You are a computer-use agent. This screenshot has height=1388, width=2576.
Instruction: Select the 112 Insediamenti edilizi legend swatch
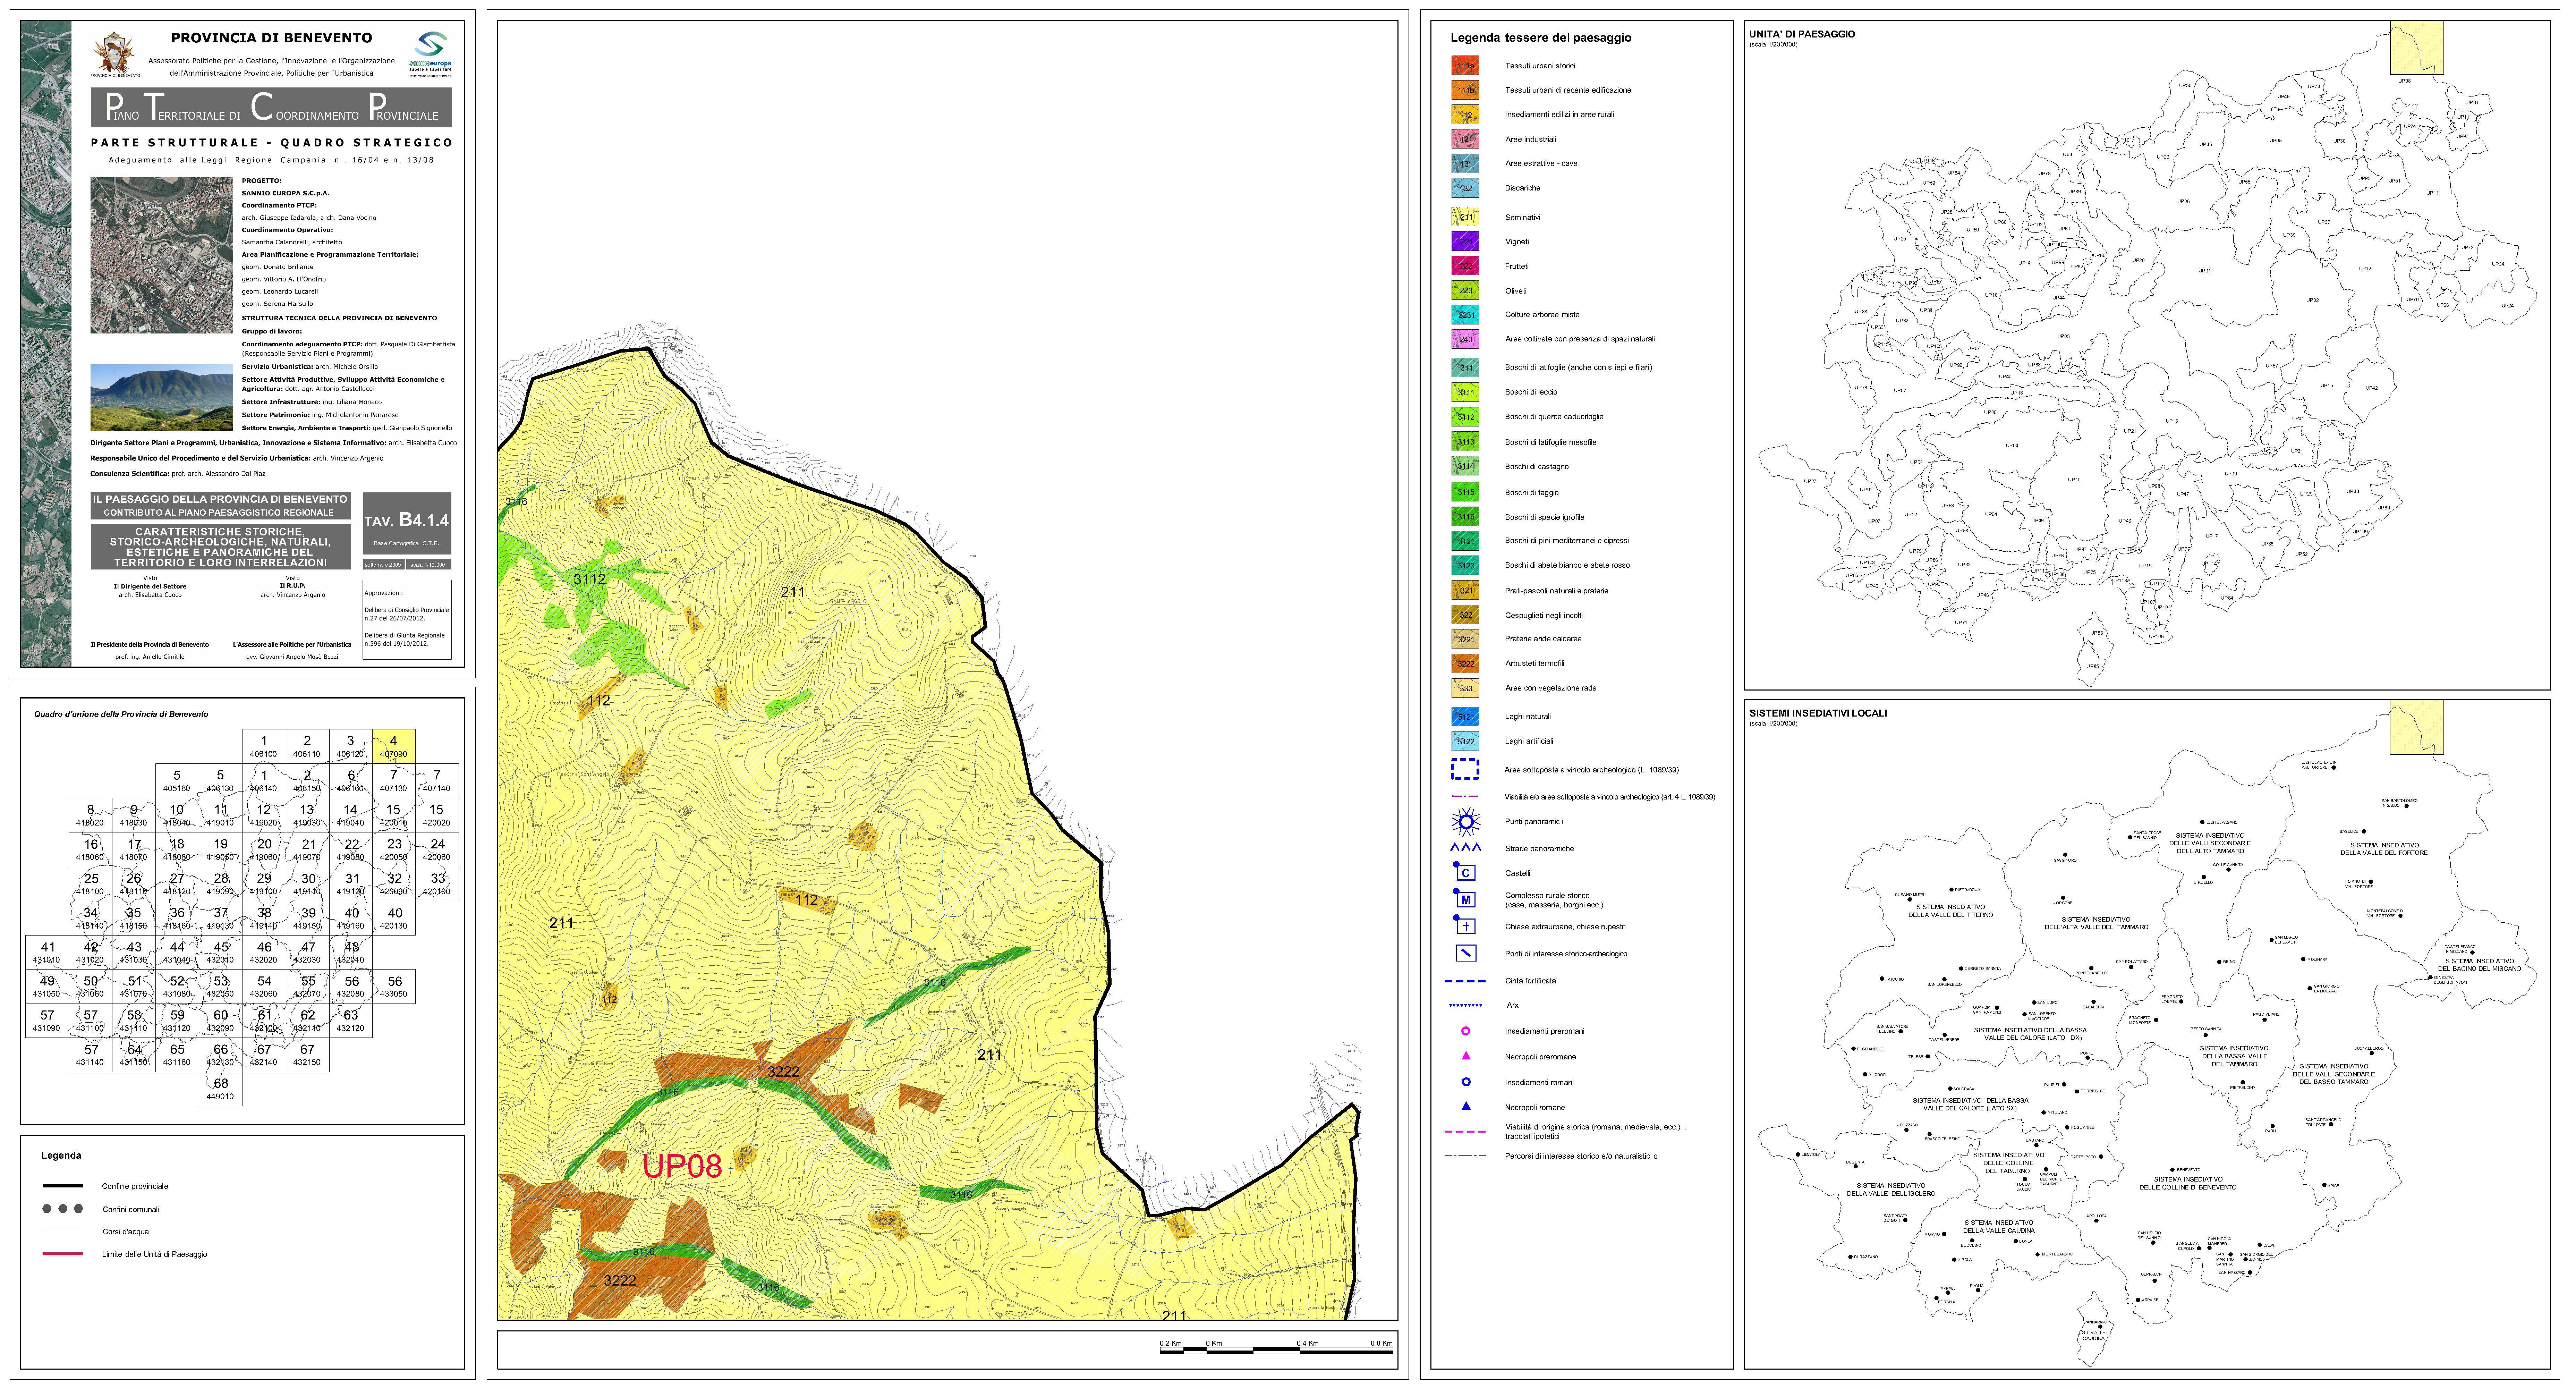pyautogui.click(x=1465, y=114)
